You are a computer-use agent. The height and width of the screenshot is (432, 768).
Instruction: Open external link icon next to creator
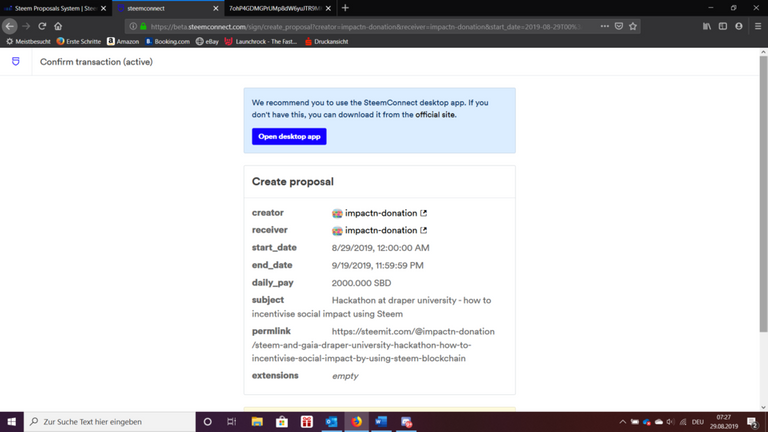(x=424, y=213)
